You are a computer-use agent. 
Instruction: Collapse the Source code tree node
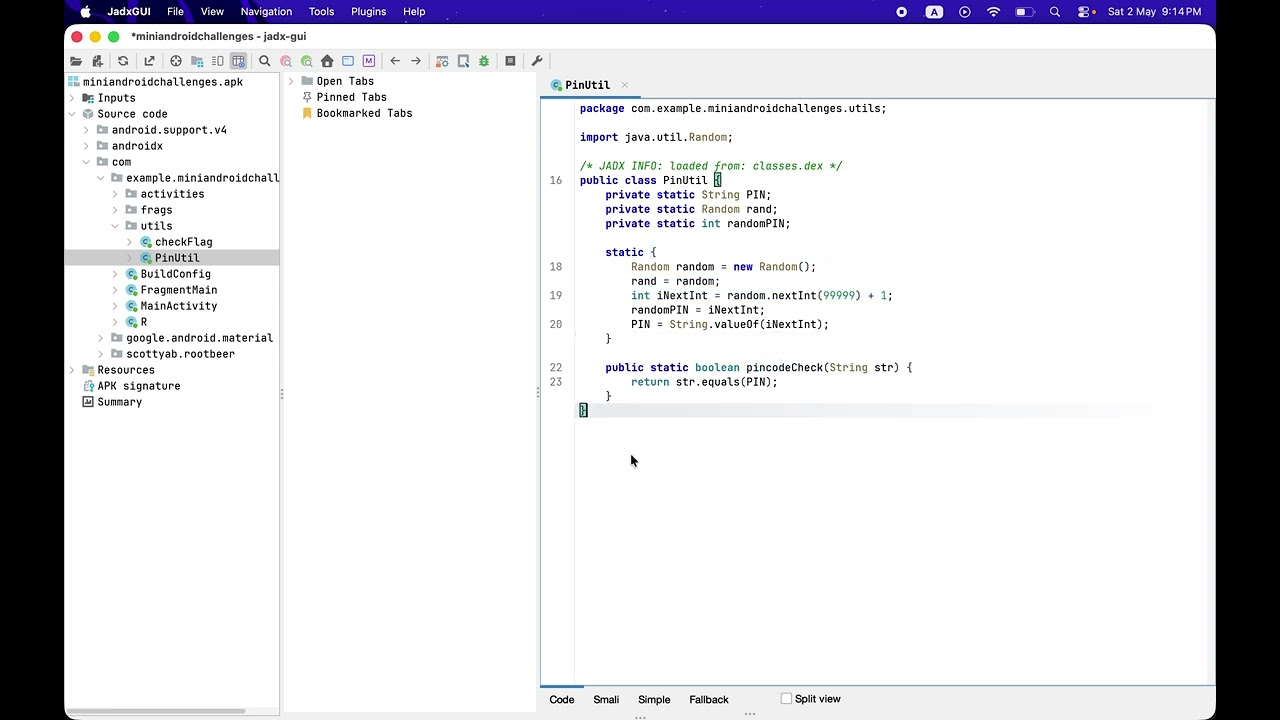72,114
